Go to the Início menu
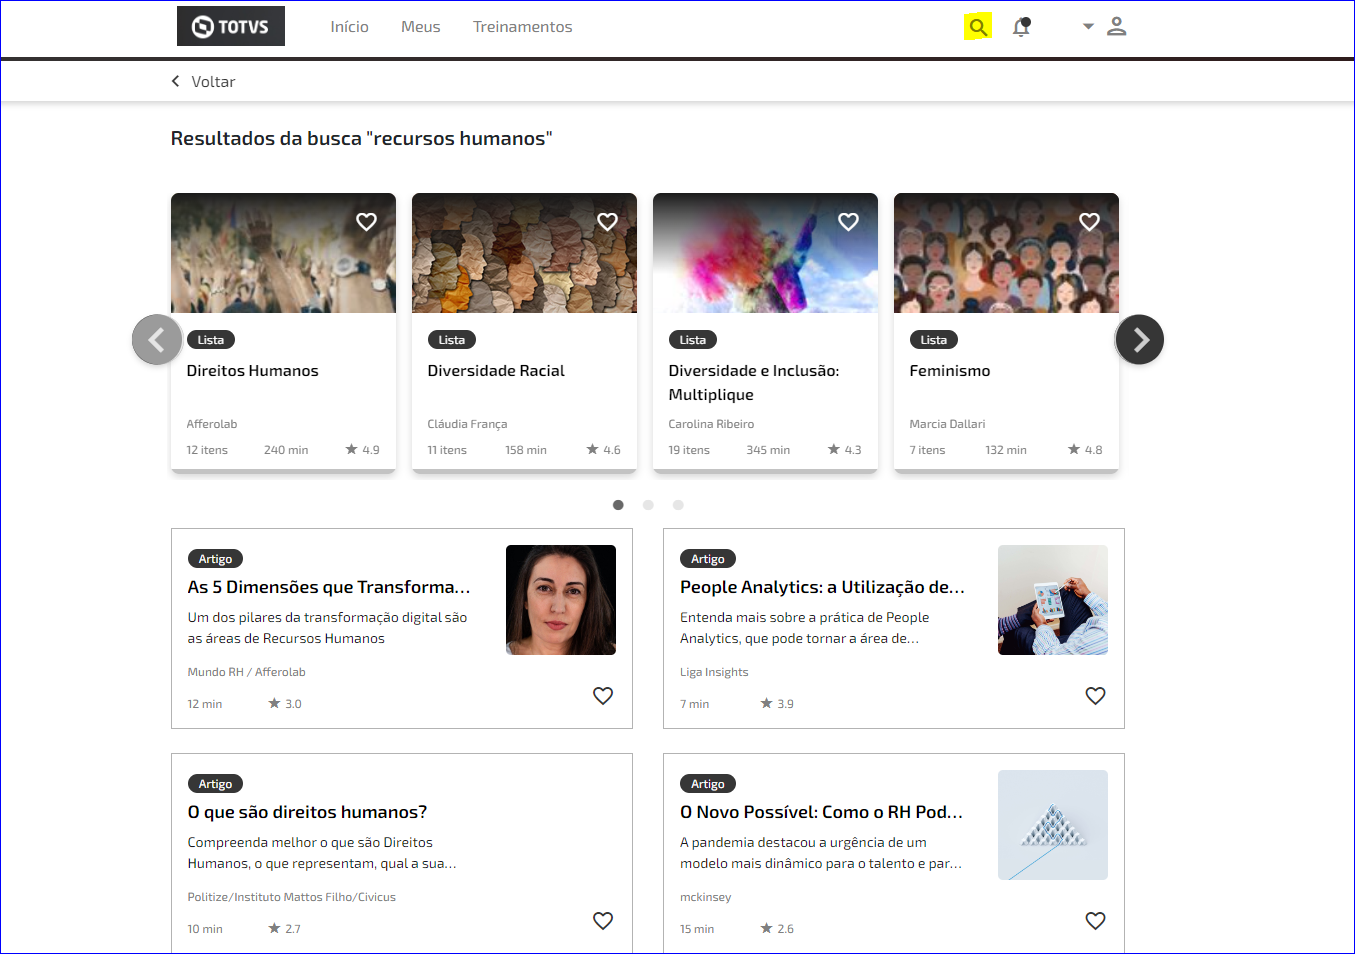The width and height of the screenshot is (1355, 954). (x=350, y=27)
